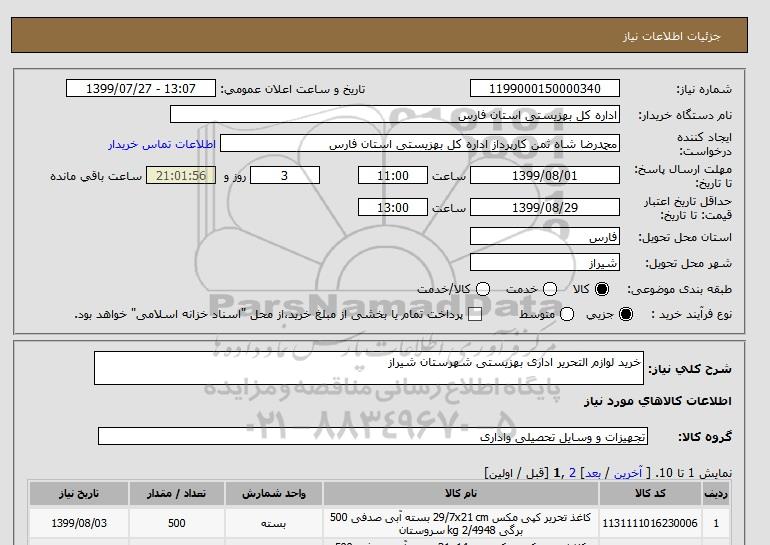770x545 pixels.
Task: Click the price validity date 1399/08/29 field
Action: coord(545,207)
